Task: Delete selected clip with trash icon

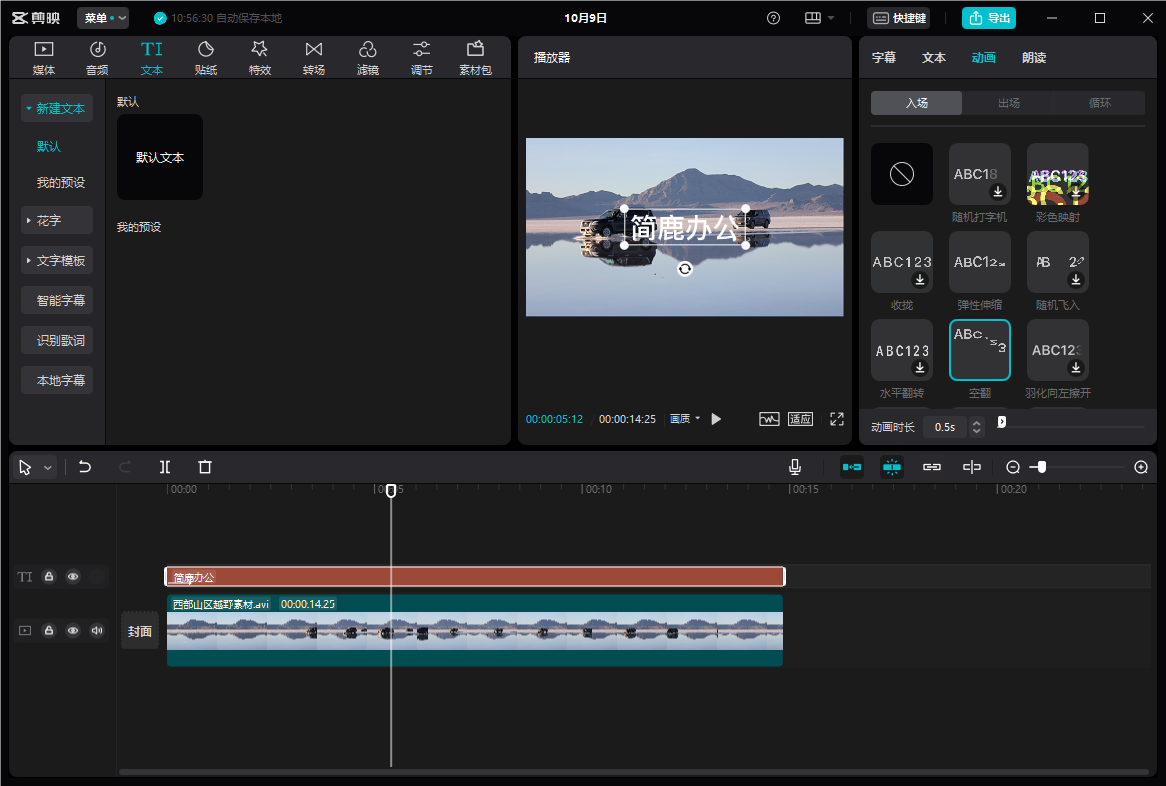Action: [x=205, y=467]
